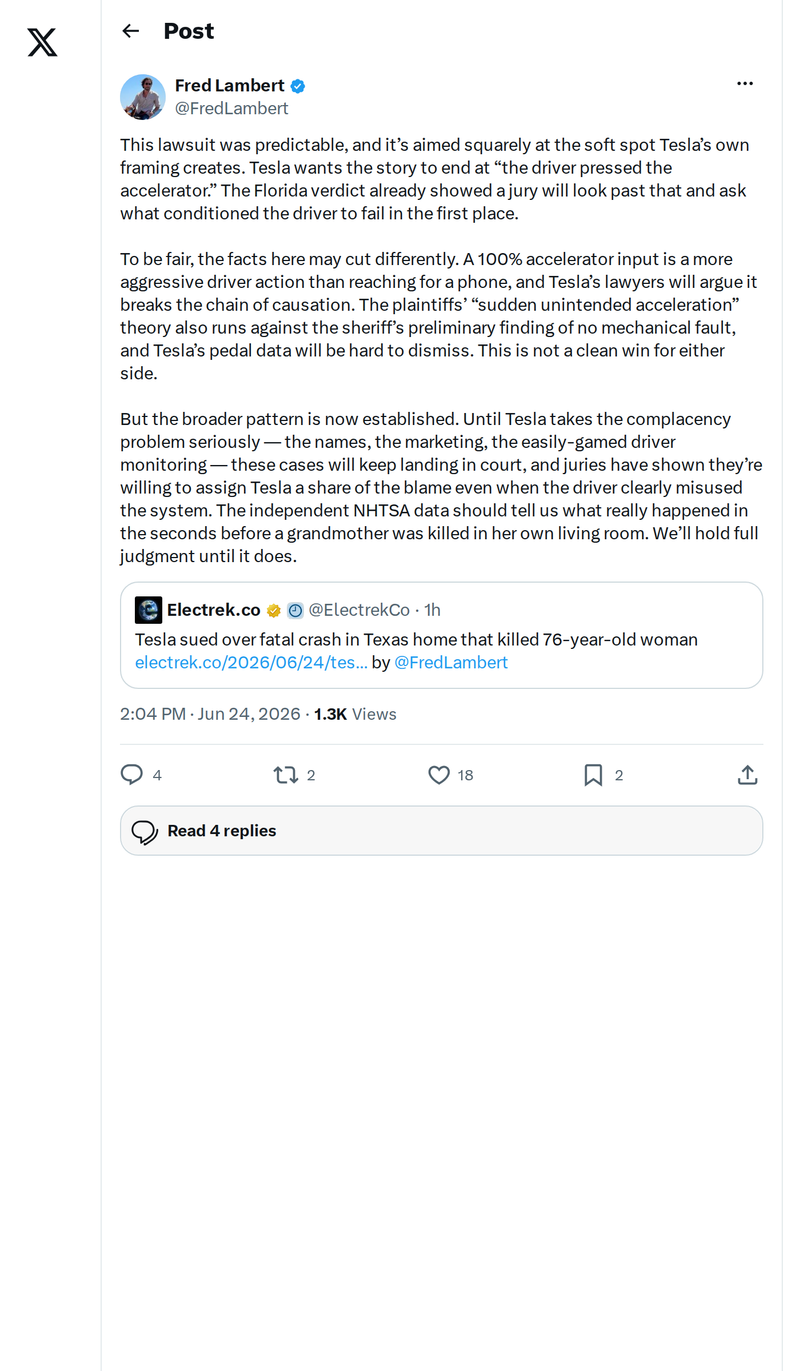Image resolution: width=800 pixels, height=1371 pixels.
Task: Click the gold verified badge beside Electrek.co
Action: pos(273,611)
